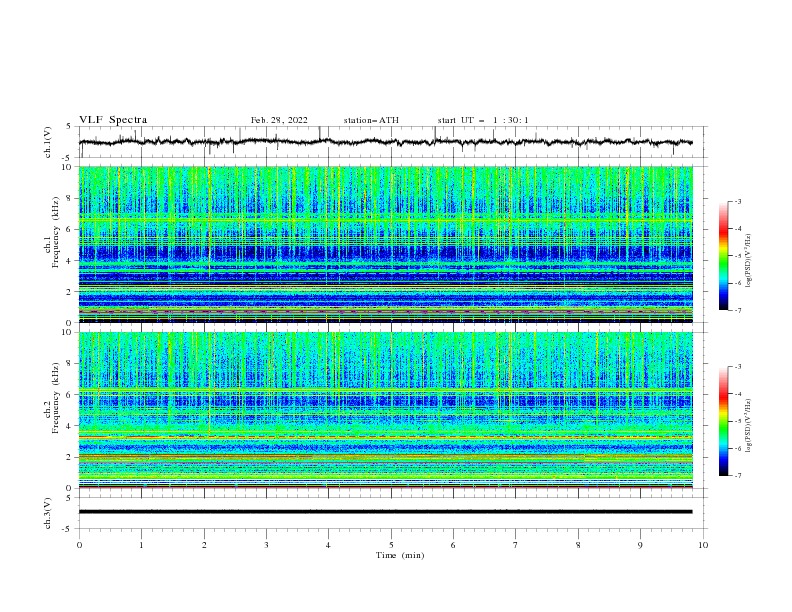
Task: Click the ch.3 black waveform band
Action: [x=385, y=512]
